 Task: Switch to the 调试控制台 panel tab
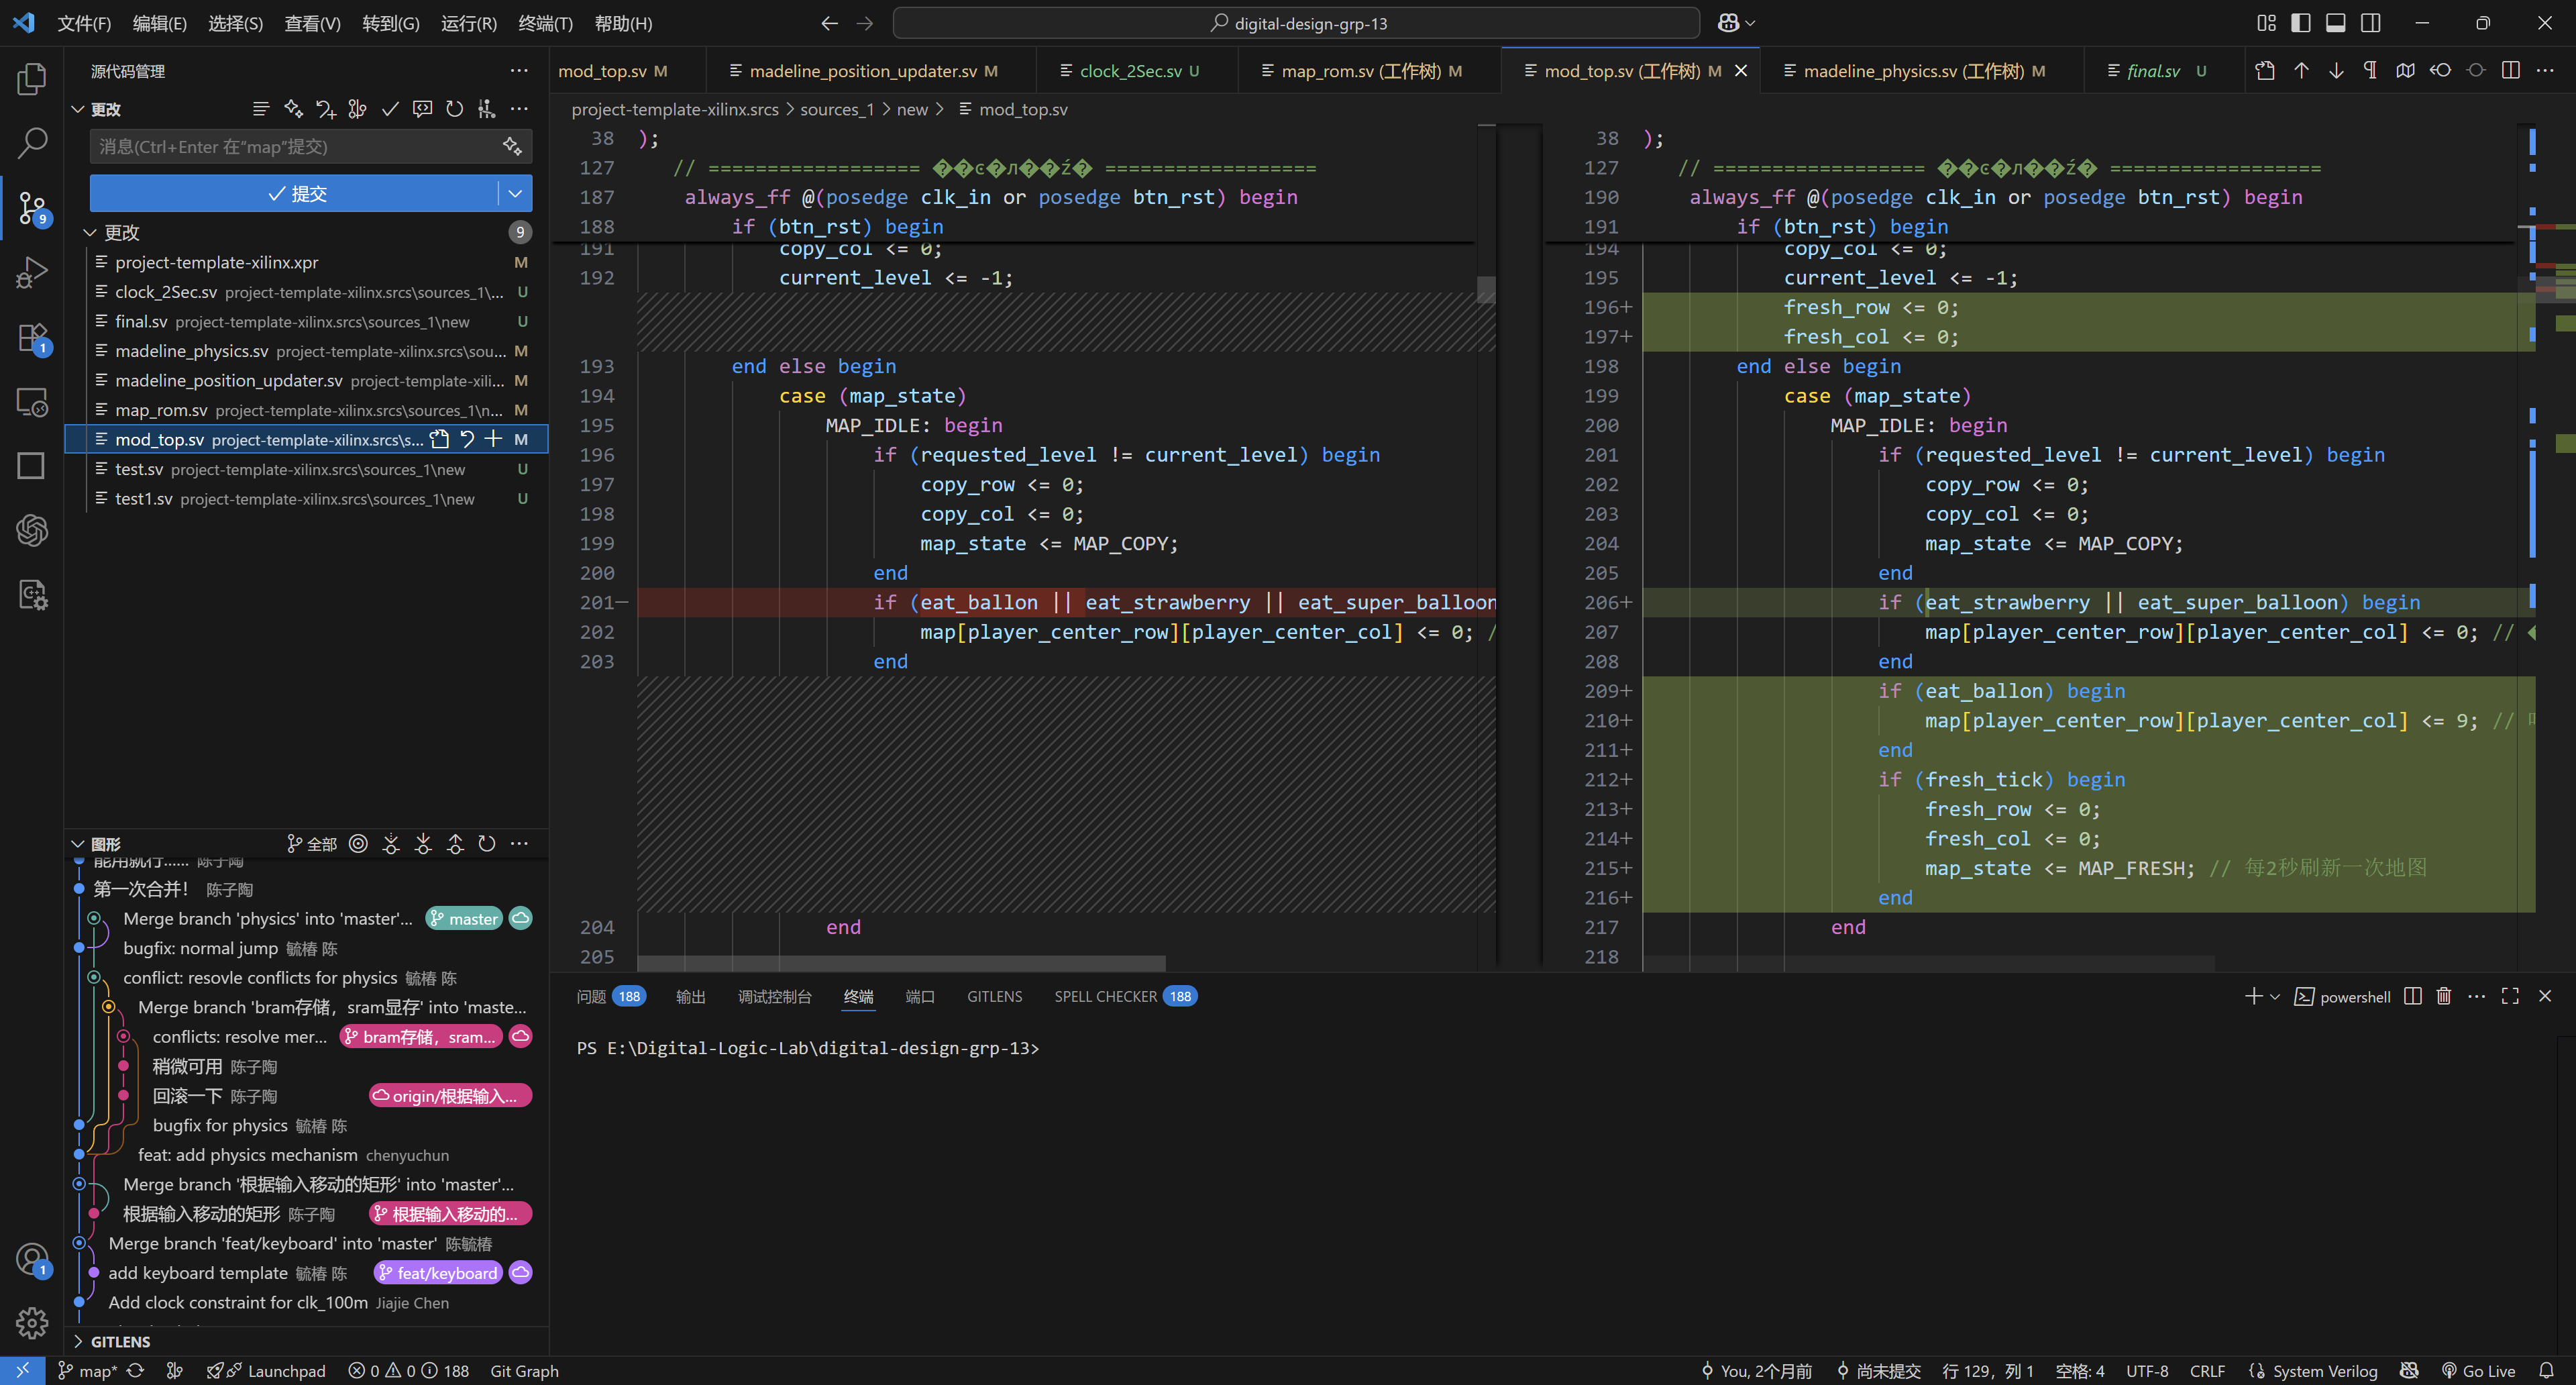coord(775,996)
